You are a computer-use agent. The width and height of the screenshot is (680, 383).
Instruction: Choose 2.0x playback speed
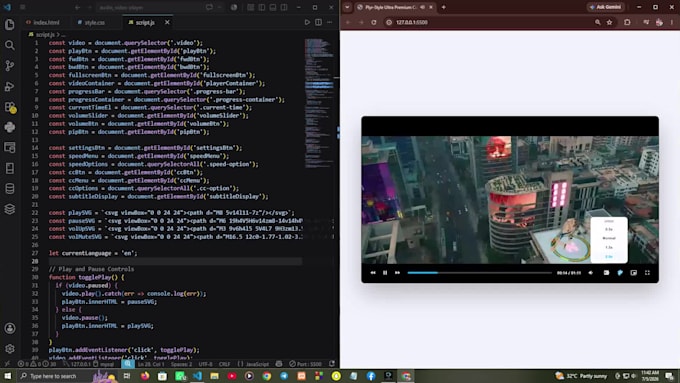pyautogui.click(x=609, y=256)
